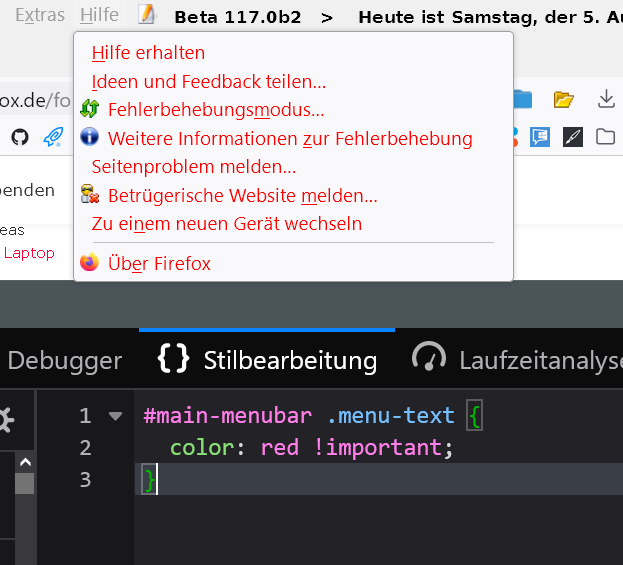The width and height of the screenshot is (623, 565).
Task: Open the Extras menu
Action: pyautogui.click(x=40, y=15)
